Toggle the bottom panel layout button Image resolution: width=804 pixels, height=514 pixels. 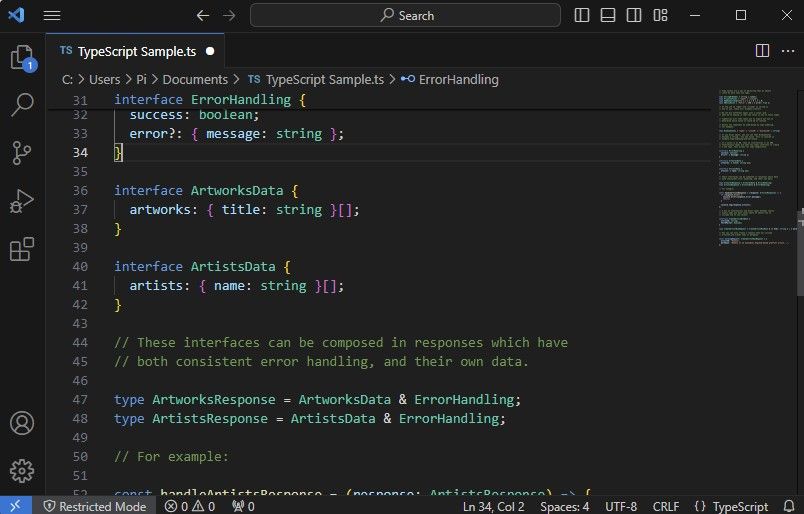(607, 15)
